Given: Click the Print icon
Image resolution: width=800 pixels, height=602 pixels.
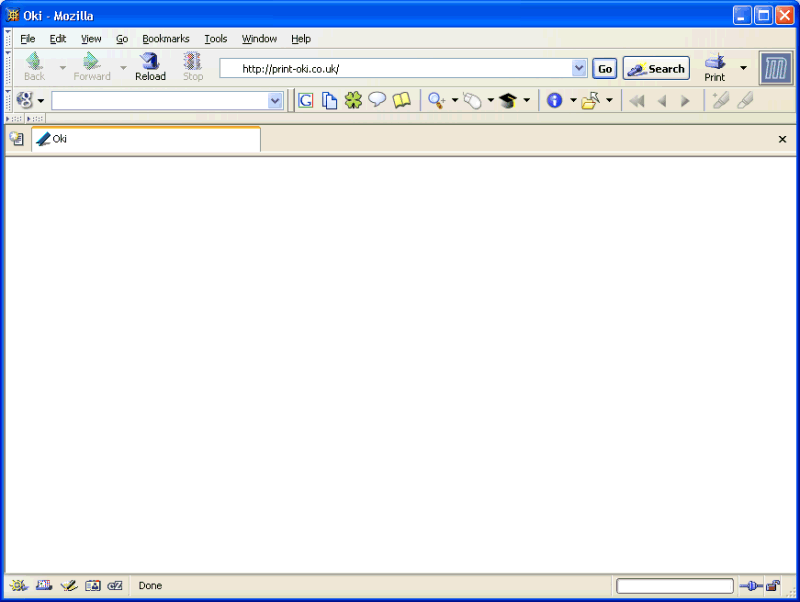Looking at the screenshot, I should click(x=715, y=67).
